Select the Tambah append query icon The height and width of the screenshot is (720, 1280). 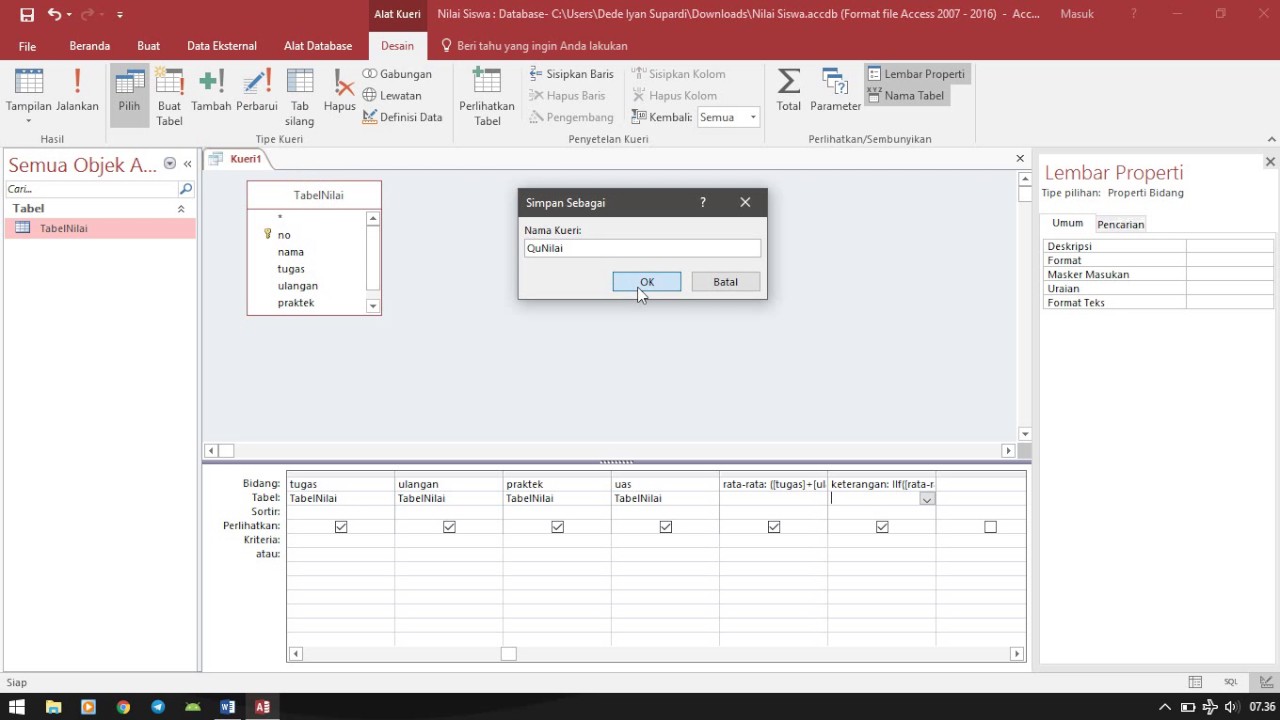[211, 92]
